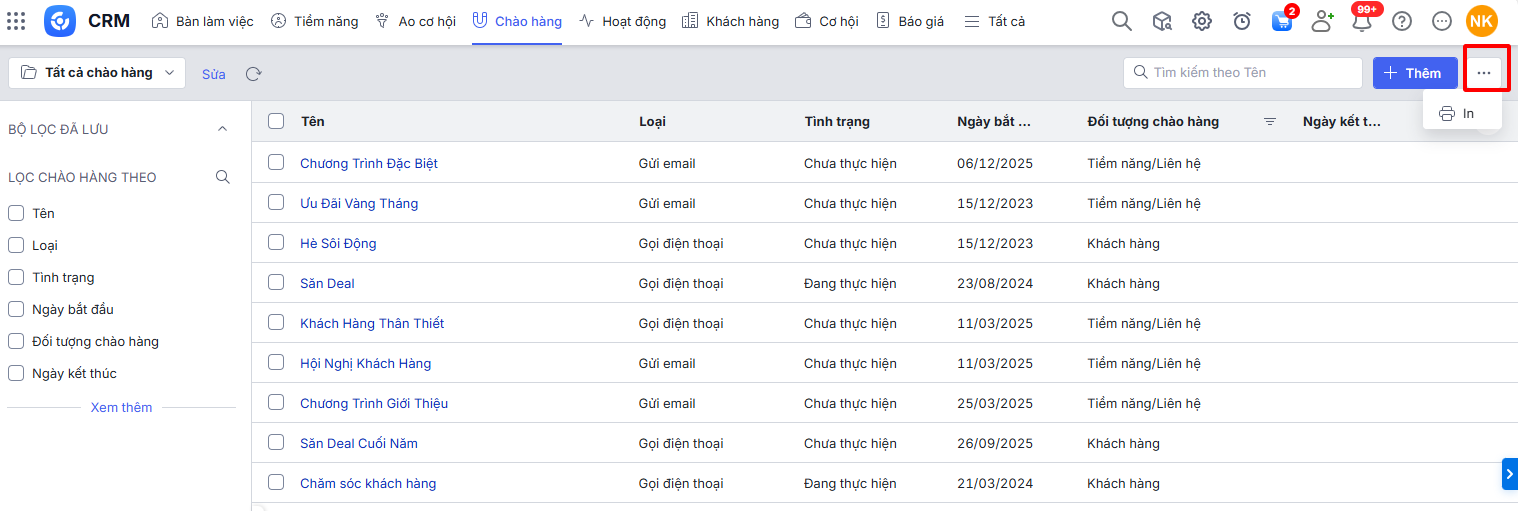This screenshot has height=511, width=1518.
Task: Open the notifications bell icon
Action: coord(1361,21)
